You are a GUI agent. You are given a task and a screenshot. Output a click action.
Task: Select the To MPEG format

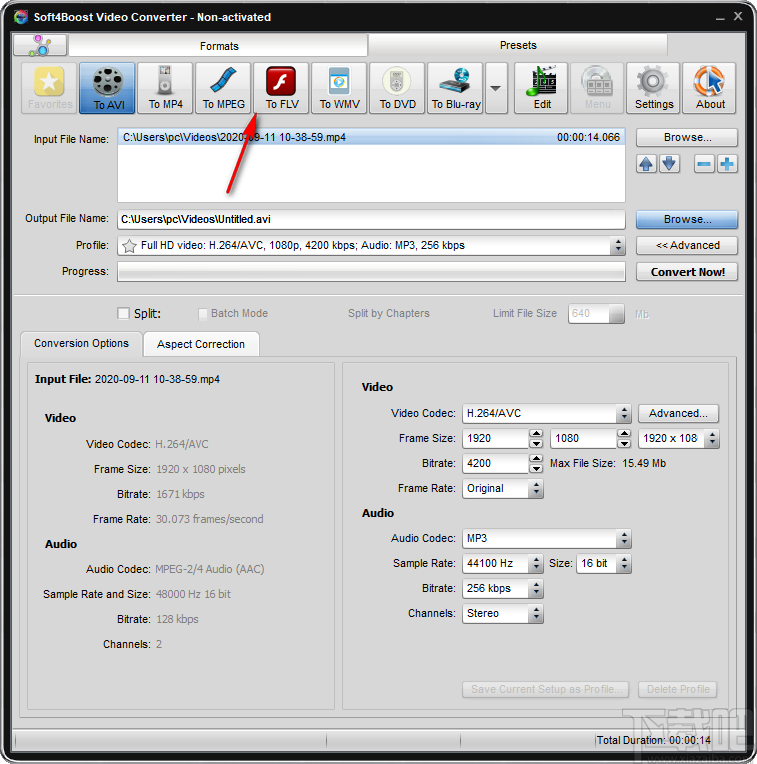pyautogui.click(x=223, y=88)
